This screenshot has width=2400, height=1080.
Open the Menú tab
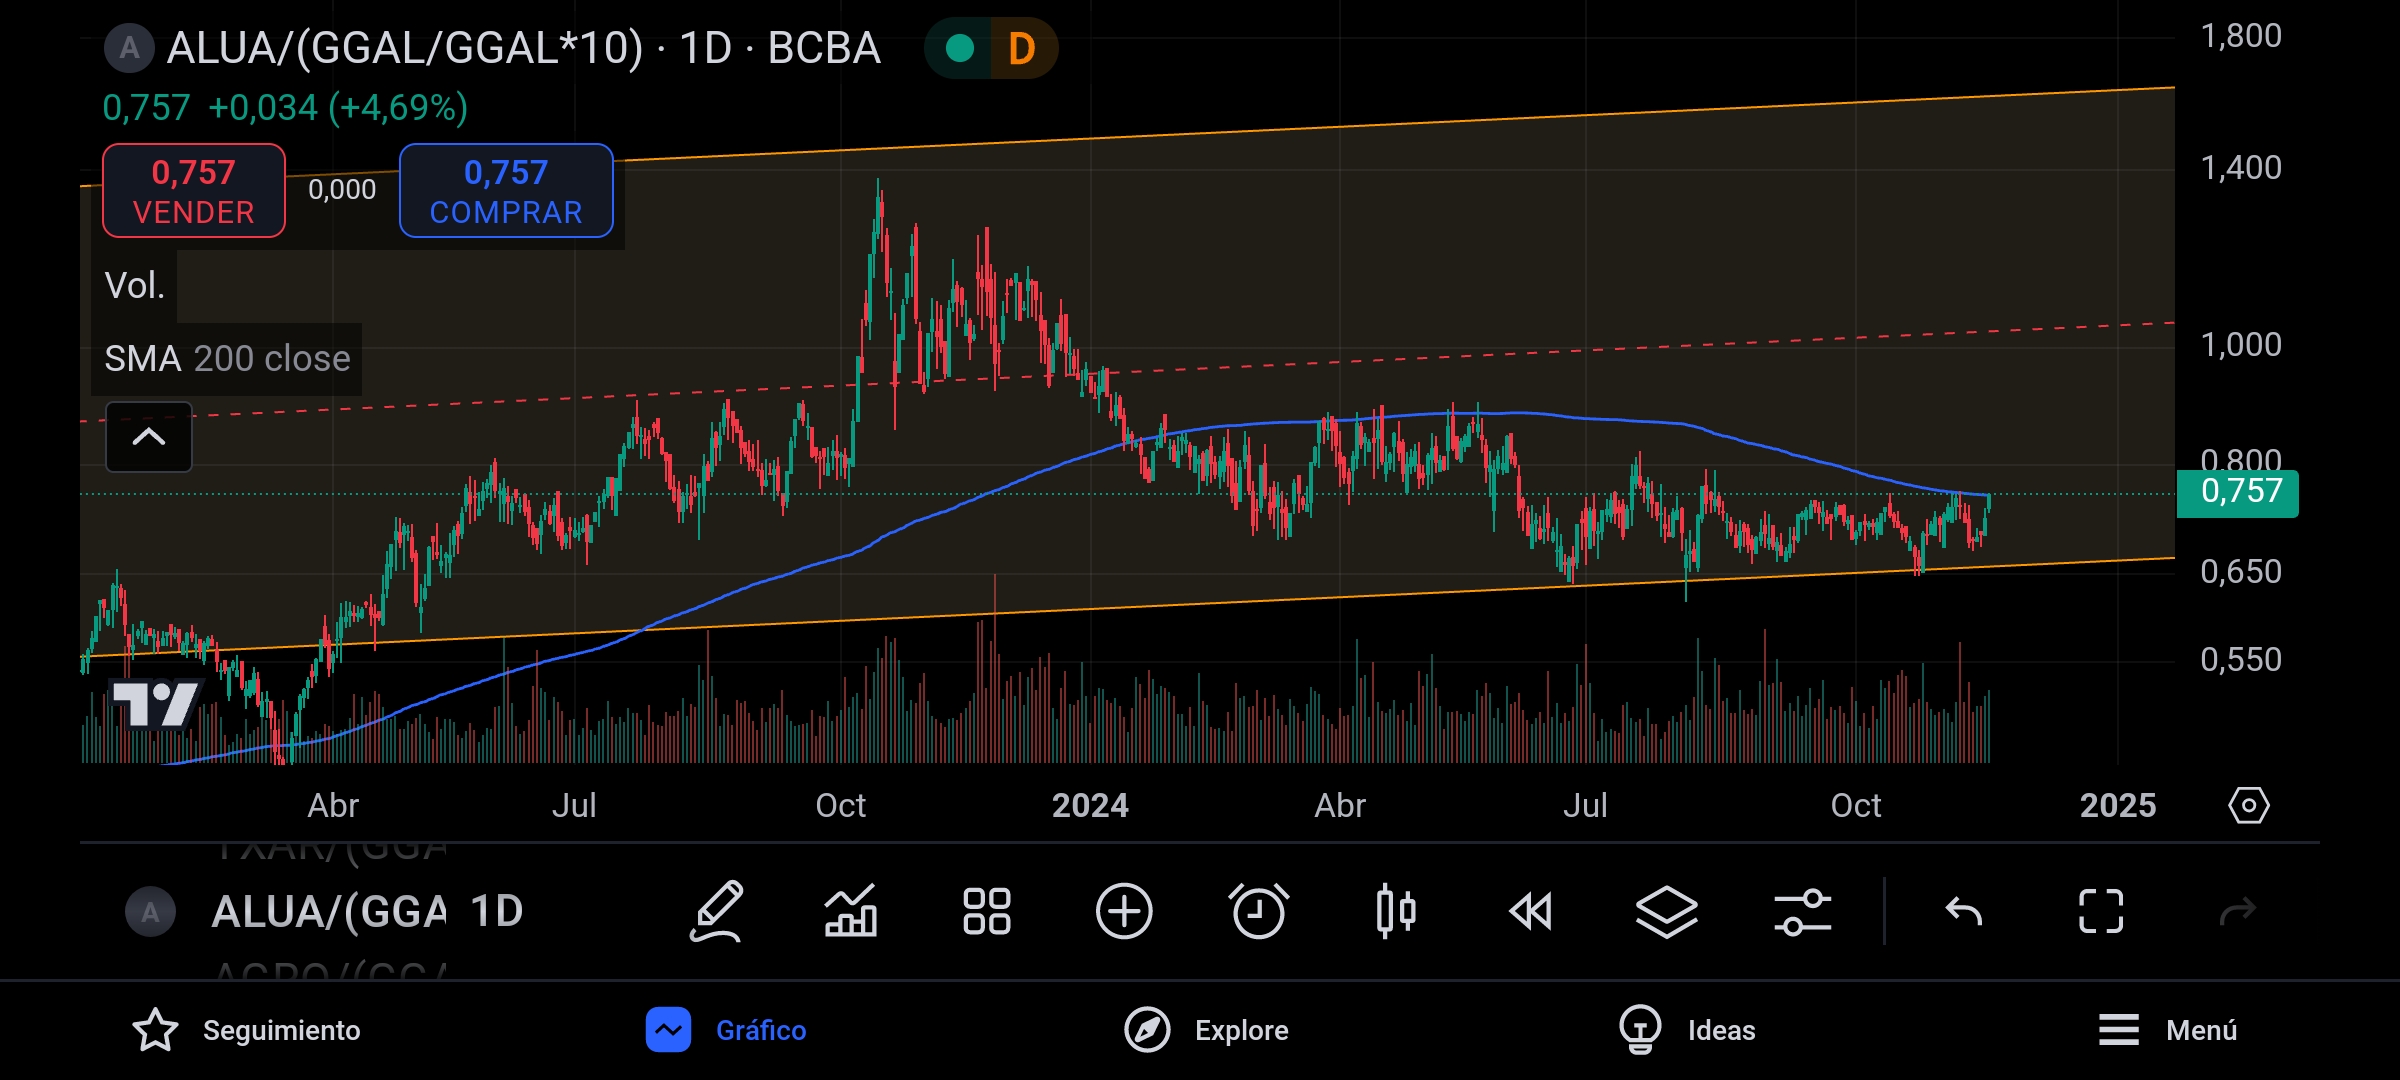[x=2167, y=1030]
